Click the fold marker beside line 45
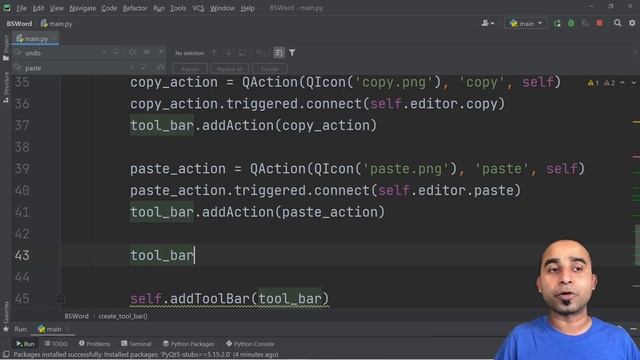640x360 pixels. click(x=60, y=299)
